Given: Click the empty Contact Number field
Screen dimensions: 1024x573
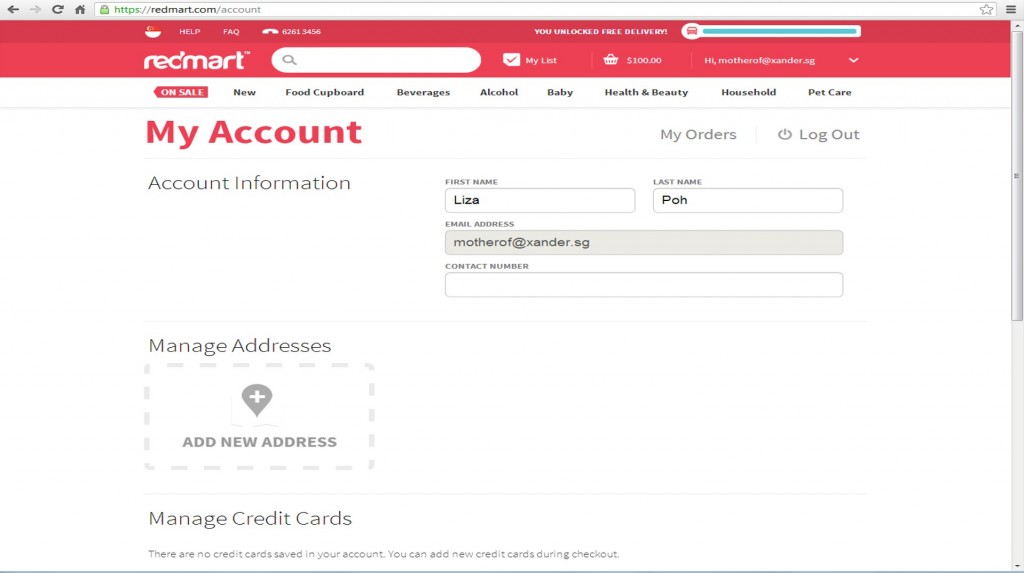Looking at the screenshot, I should click(644, 285).
